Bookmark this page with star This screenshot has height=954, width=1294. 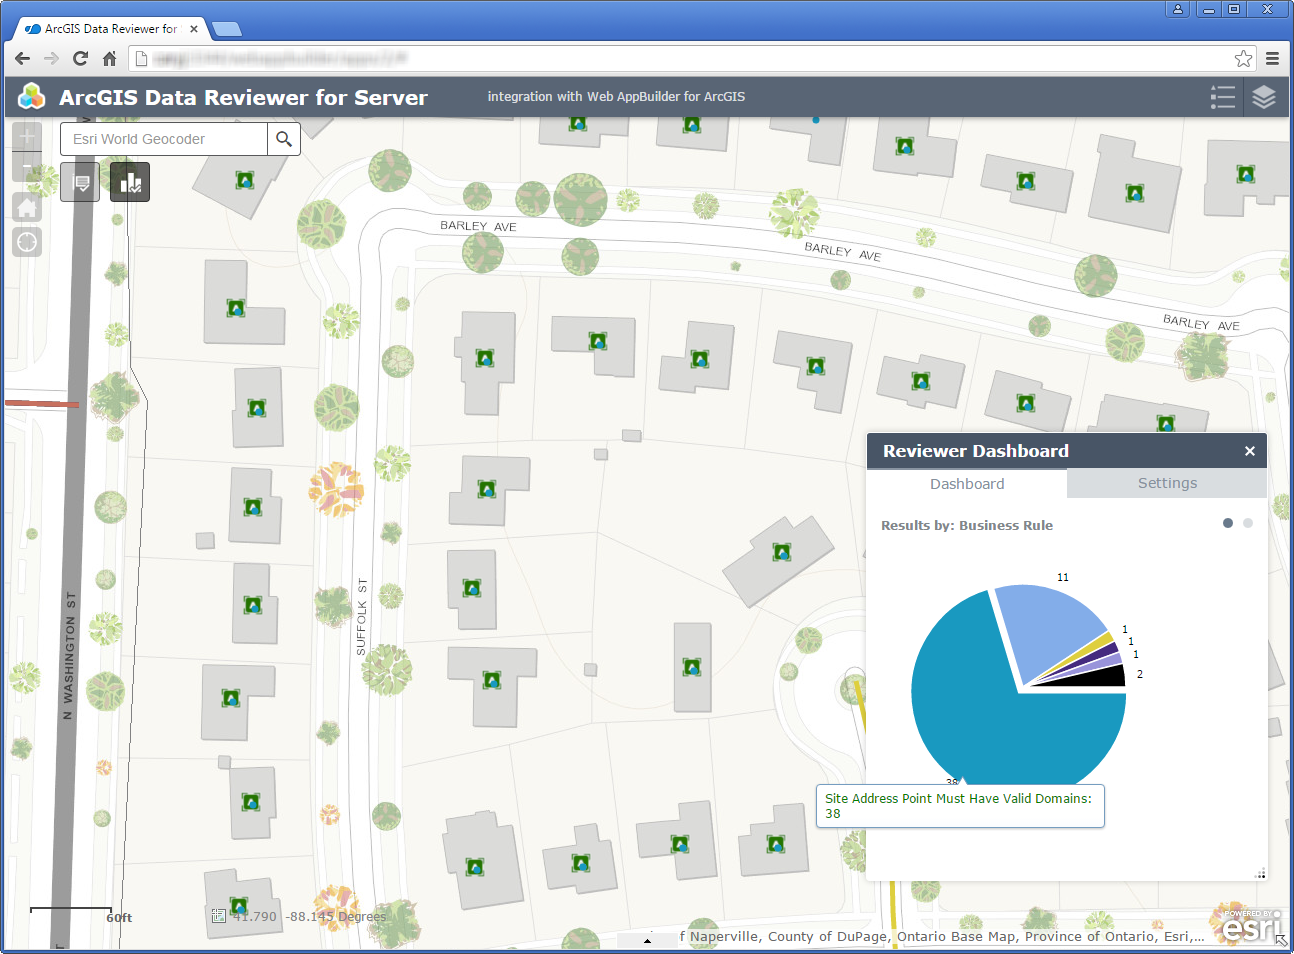[1243, 58]
